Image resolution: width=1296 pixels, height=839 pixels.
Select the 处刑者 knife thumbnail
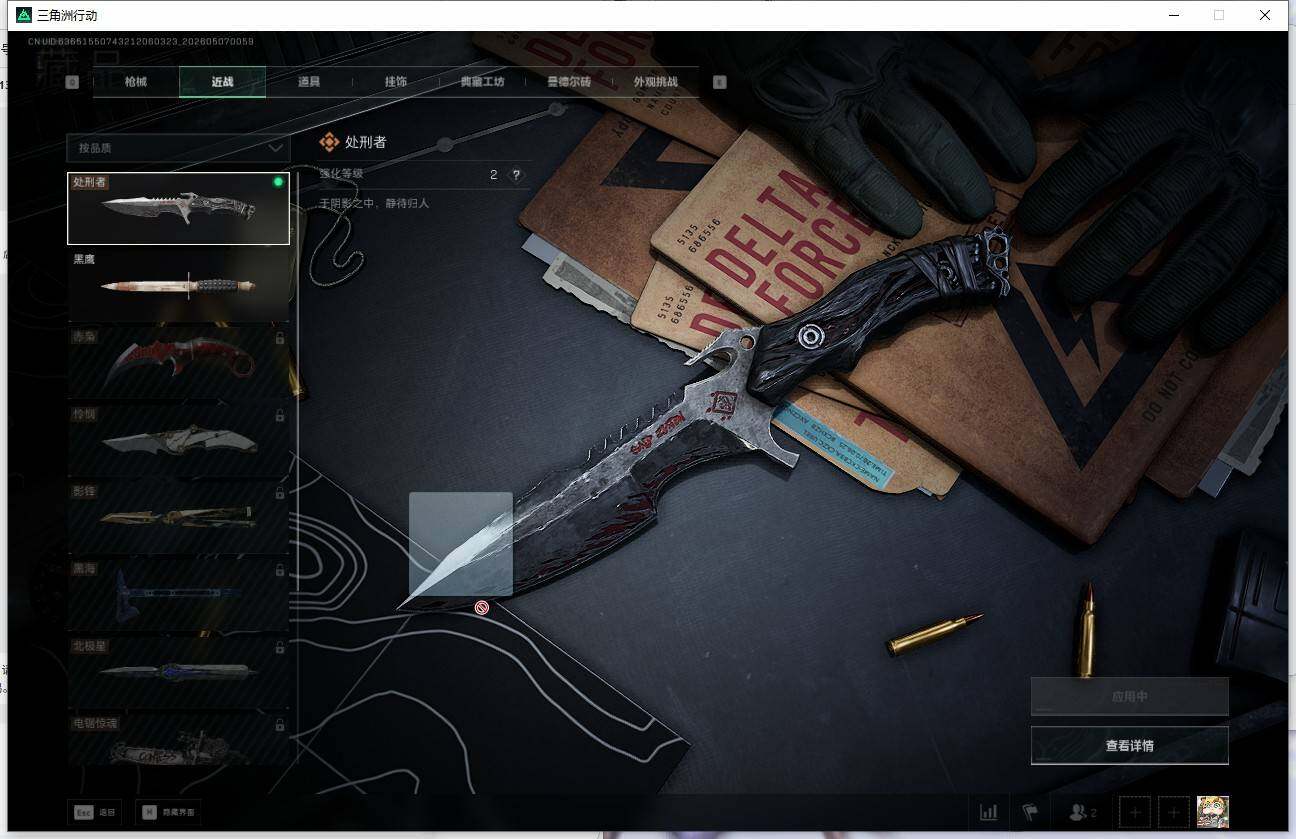point(178,208)
